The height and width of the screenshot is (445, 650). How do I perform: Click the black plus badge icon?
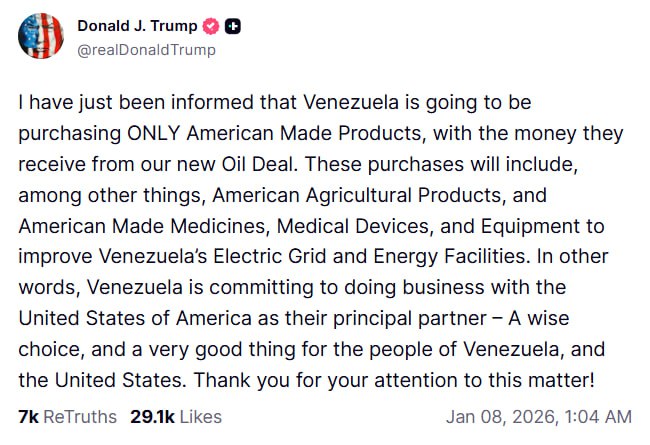click(234, 27)
